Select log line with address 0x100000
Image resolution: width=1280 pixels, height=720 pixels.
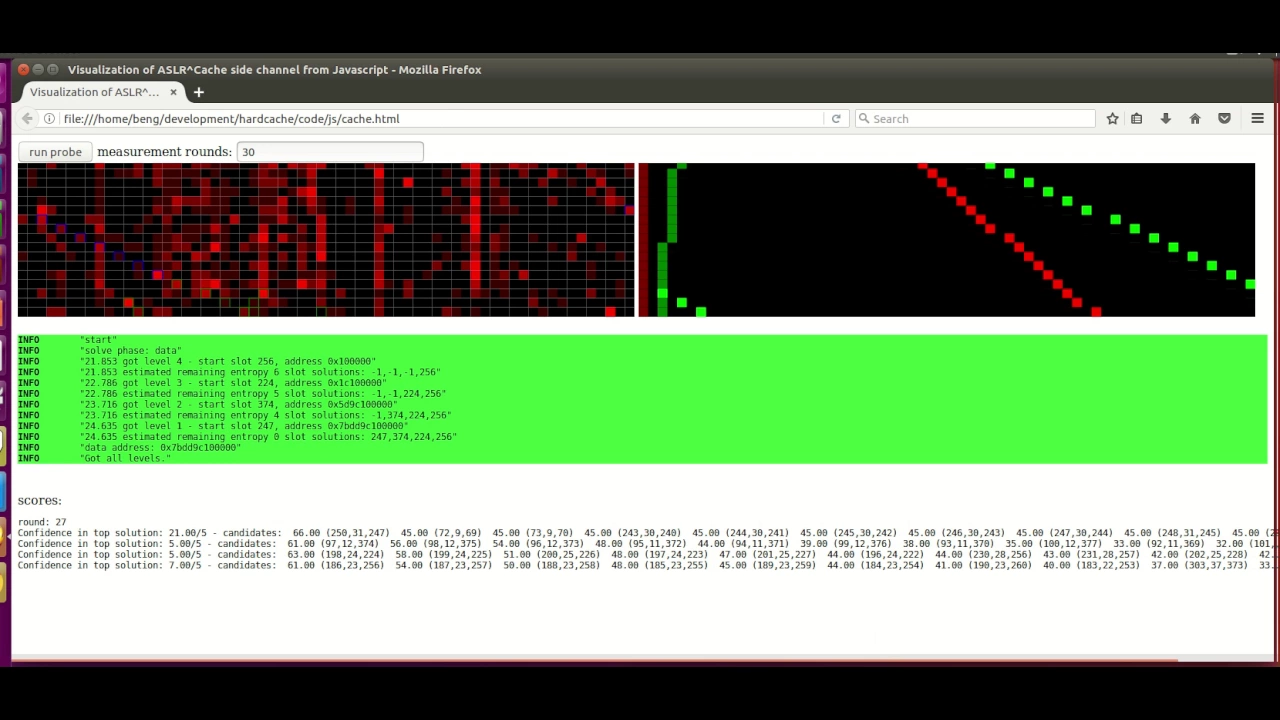pyautogui.click(x=642, y=361)
